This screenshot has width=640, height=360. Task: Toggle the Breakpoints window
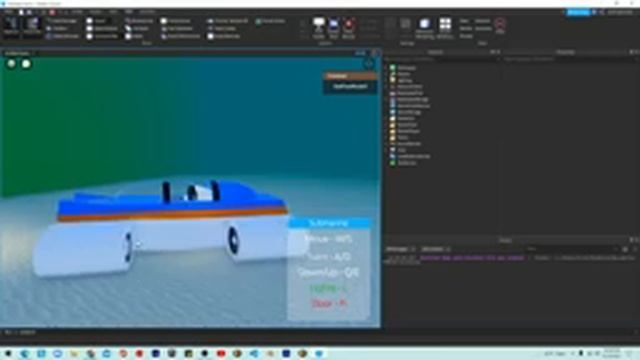139,21
